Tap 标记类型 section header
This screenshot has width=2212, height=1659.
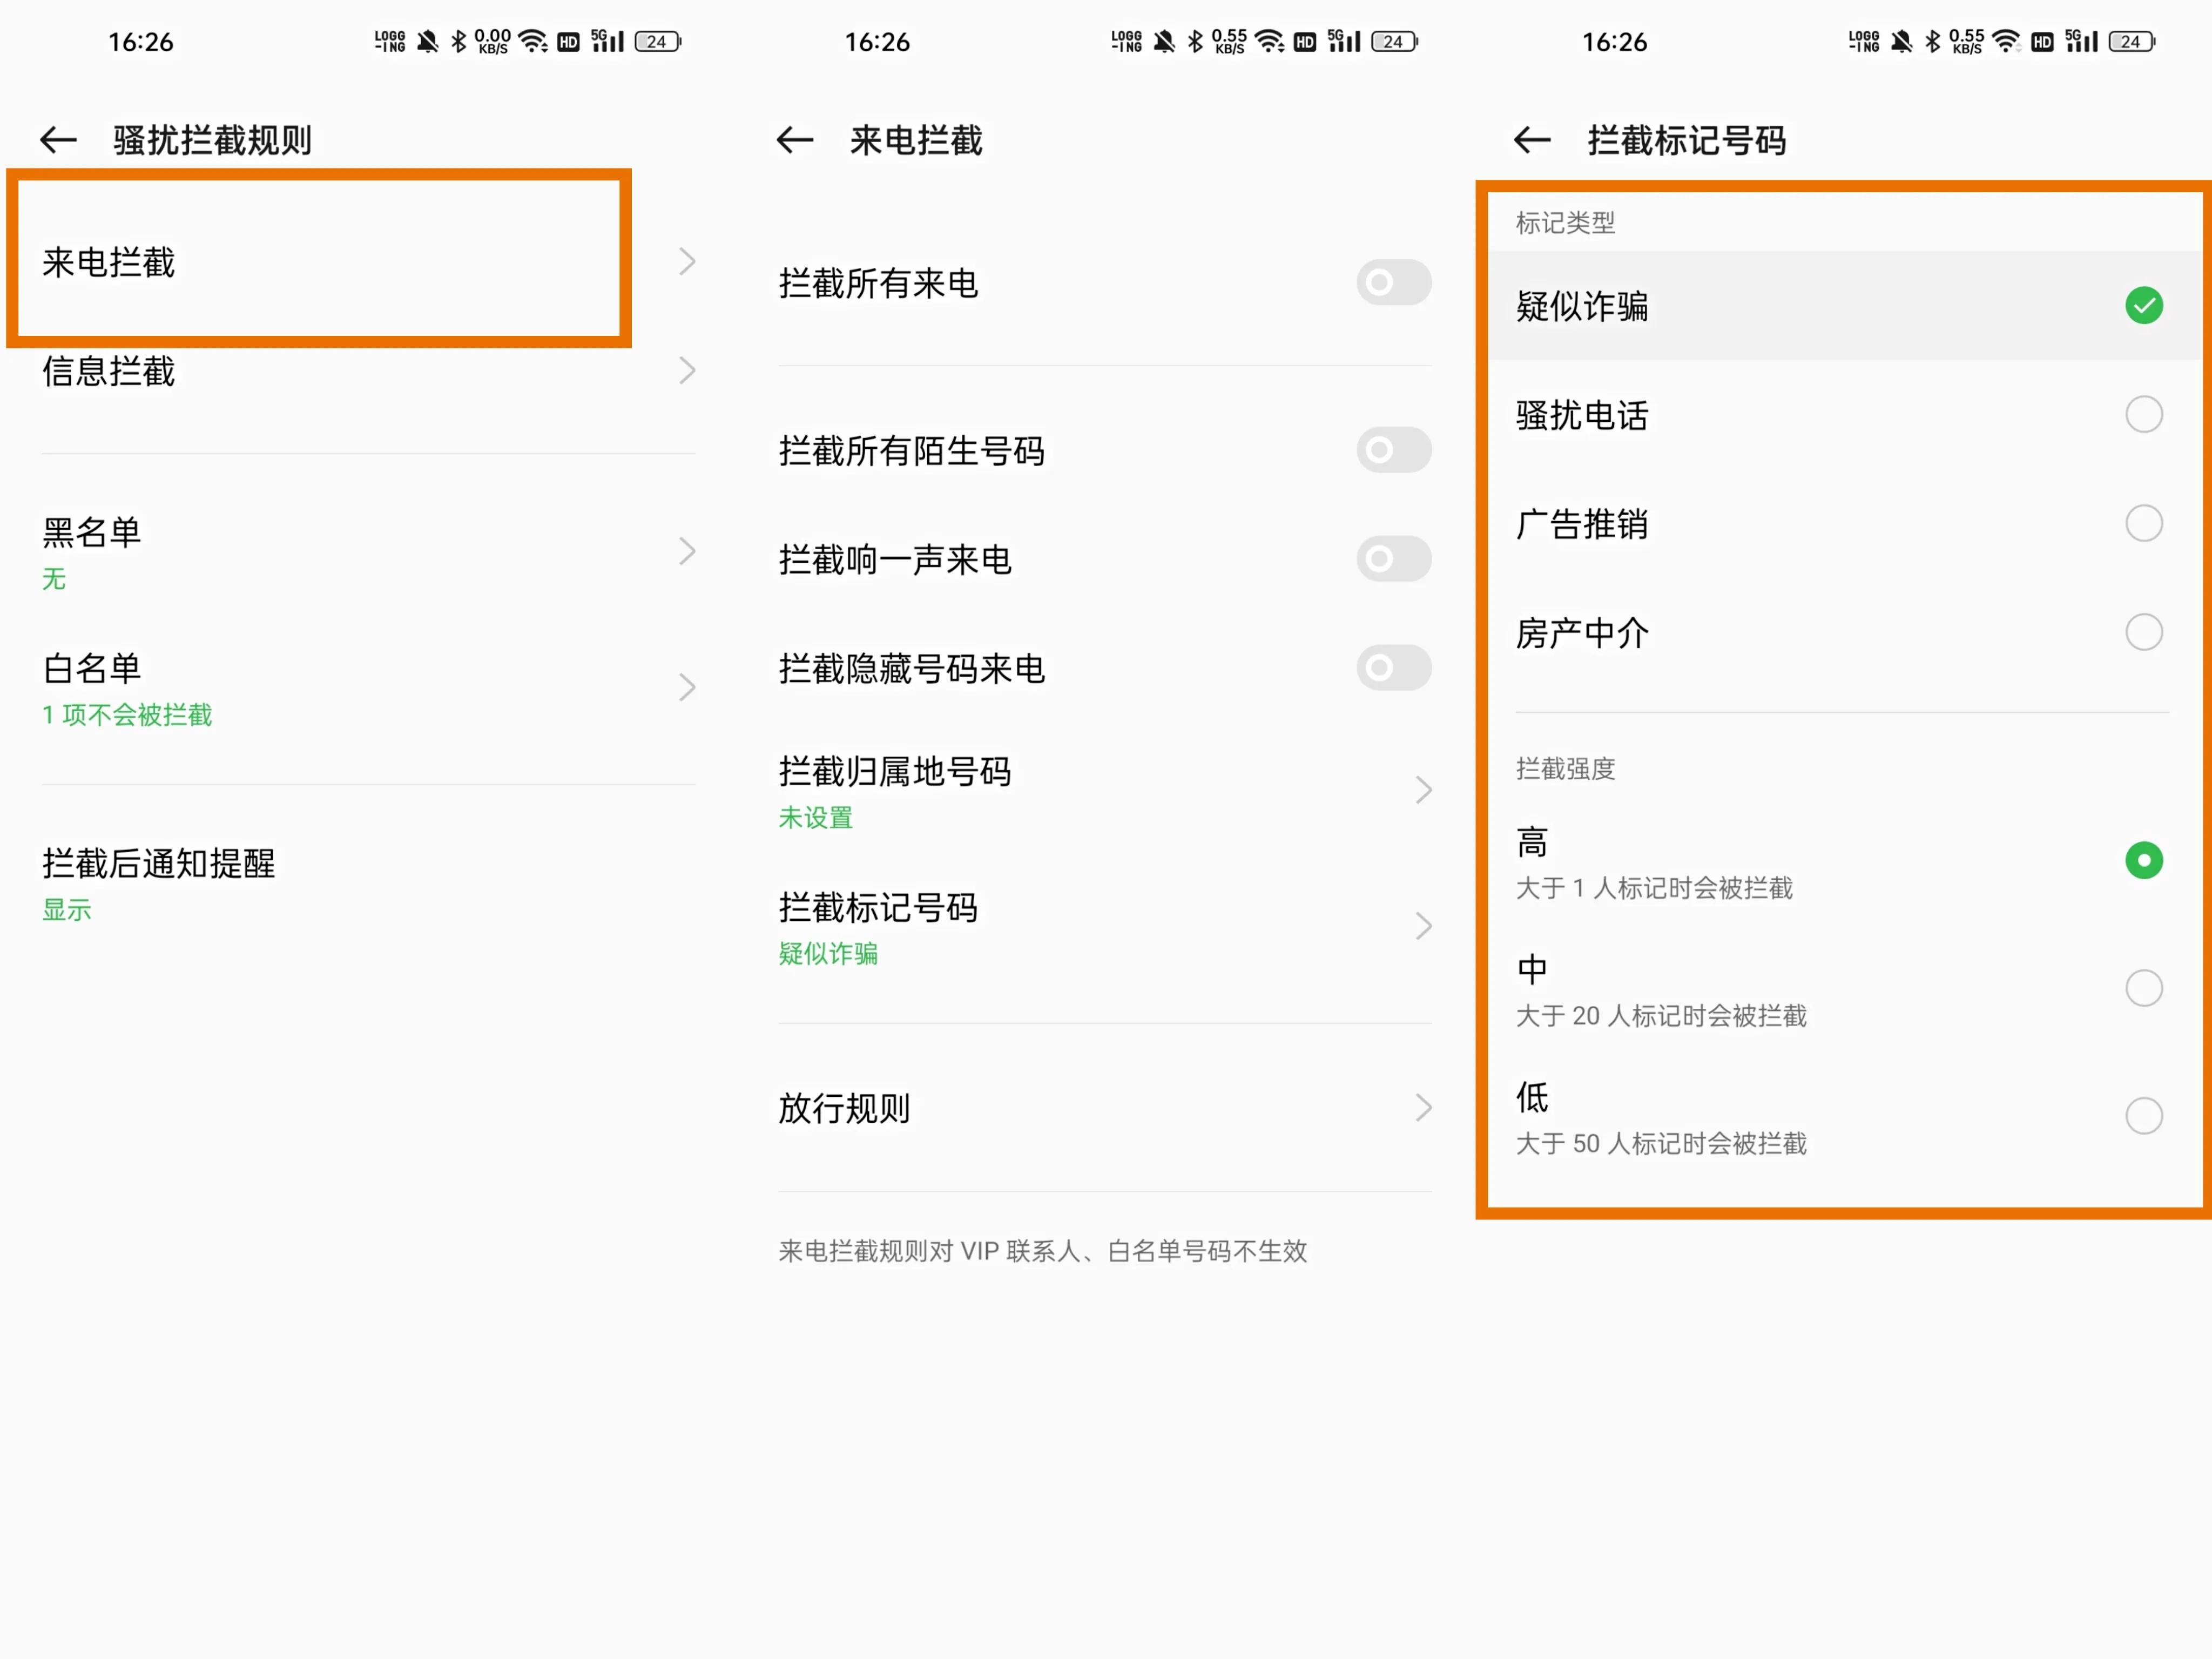(x=1566, y=223)
